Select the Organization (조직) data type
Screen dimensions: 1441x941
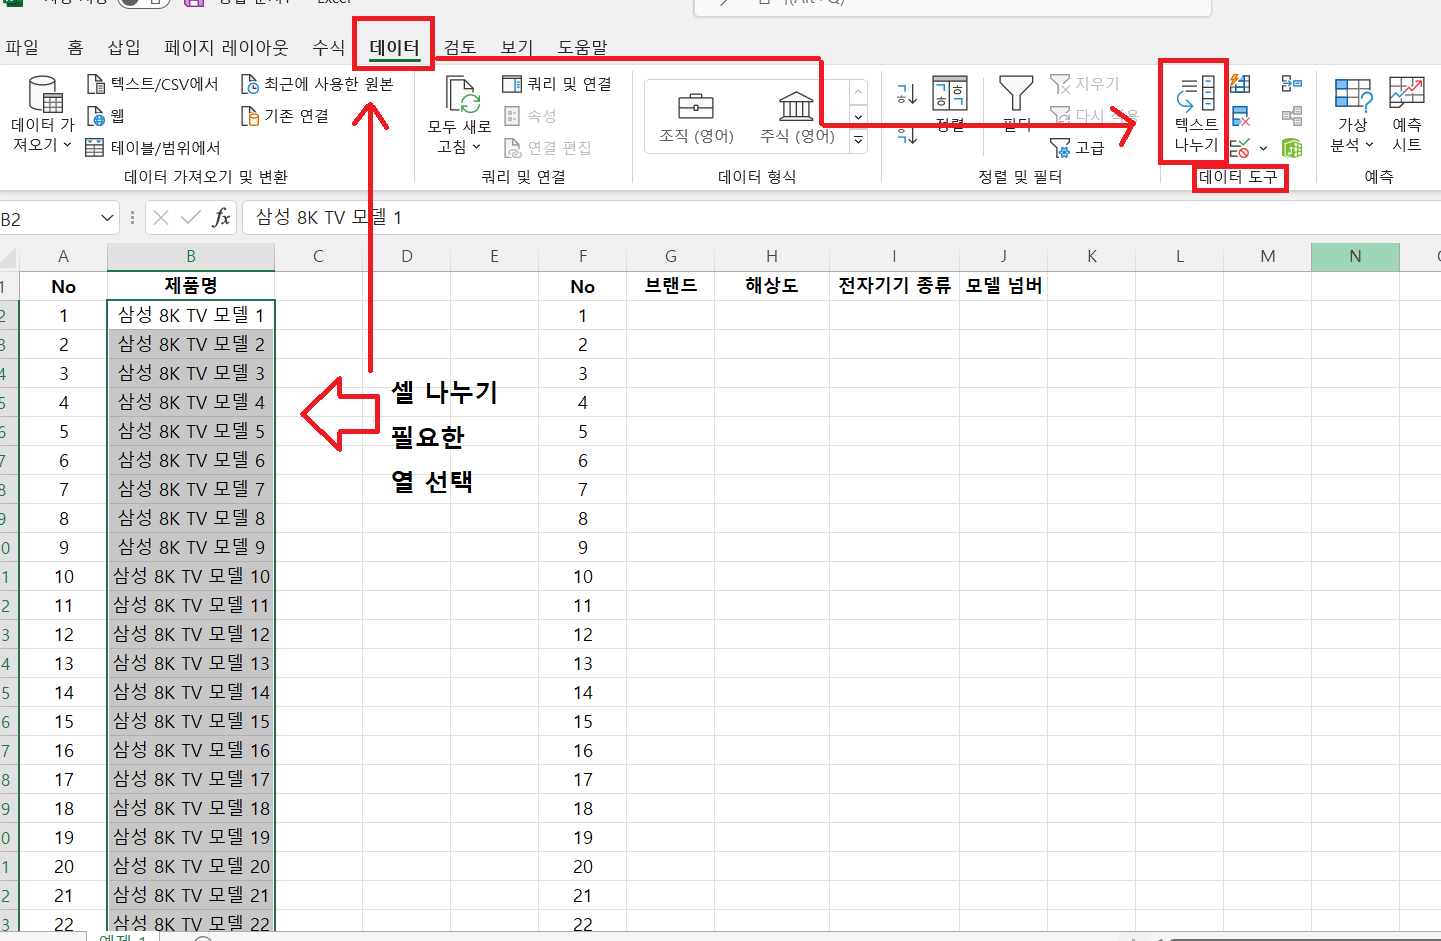[x=696, y=117]
